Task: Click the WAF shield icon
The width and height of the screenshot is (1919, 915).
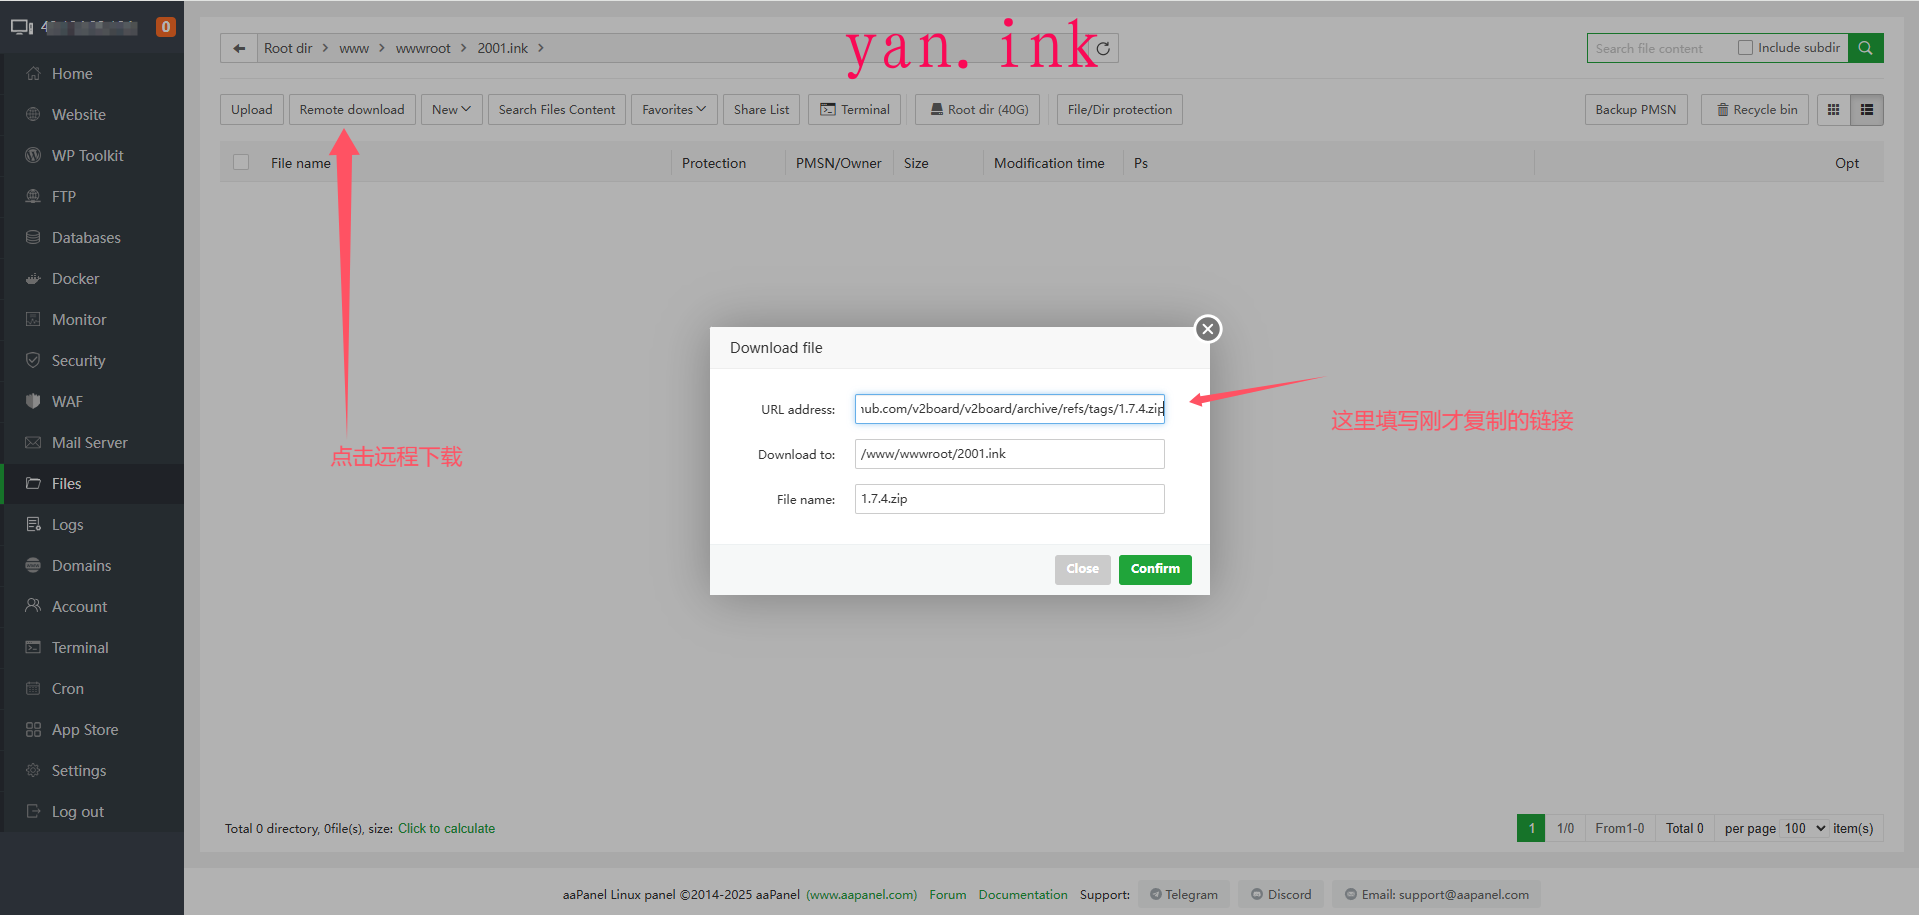Action: tap(33, 401)
